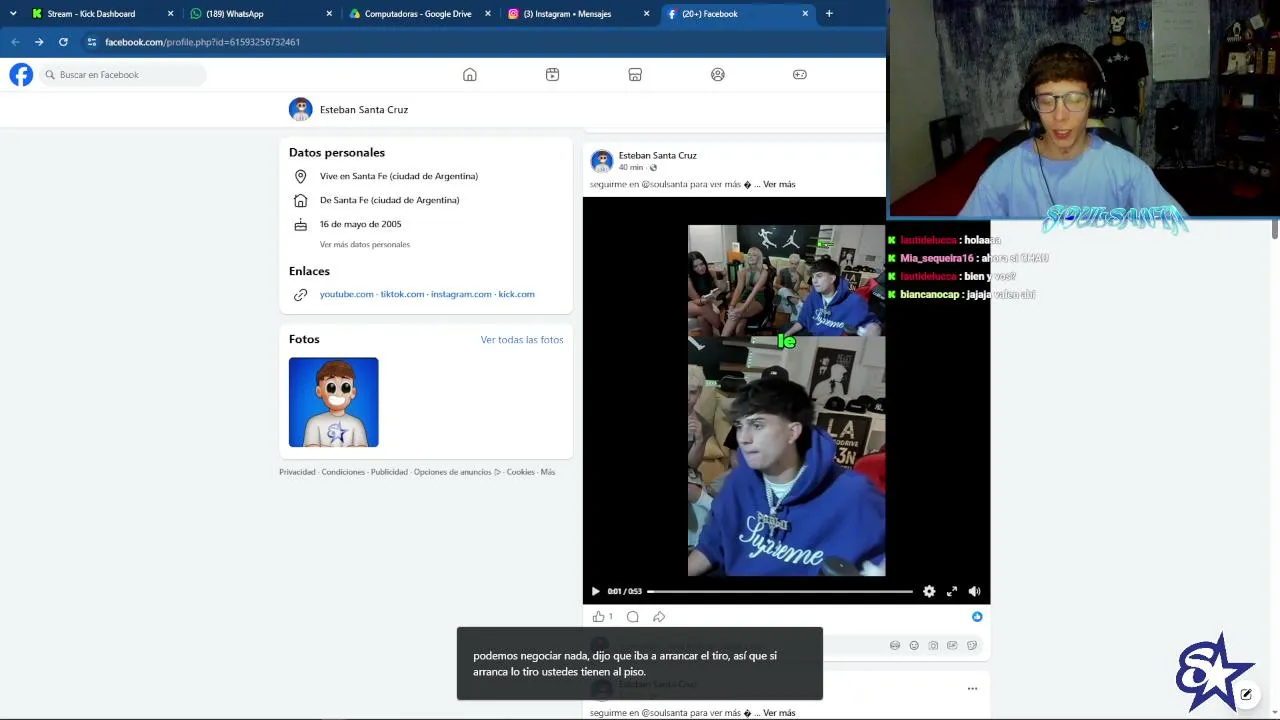
Task: Open the Reels video icon in Facebook's top bar
Action: tap(552, 75)
